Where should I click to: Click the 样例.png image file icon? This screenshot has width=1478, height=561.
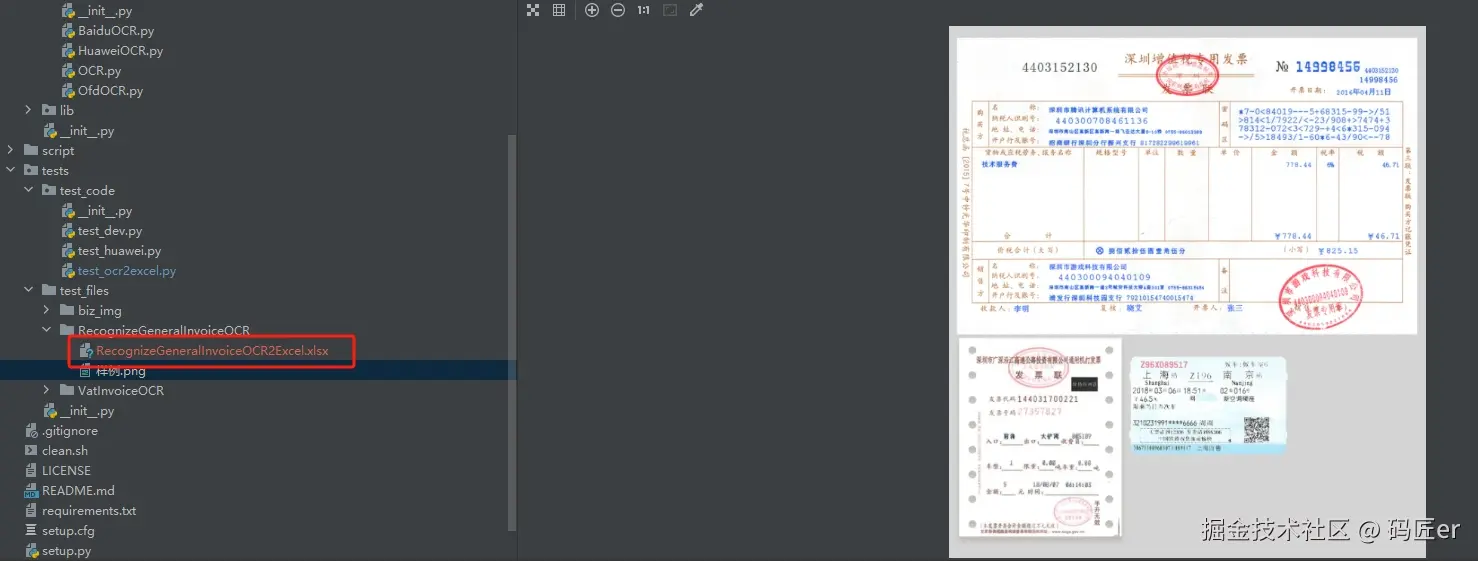click(86, 371)
